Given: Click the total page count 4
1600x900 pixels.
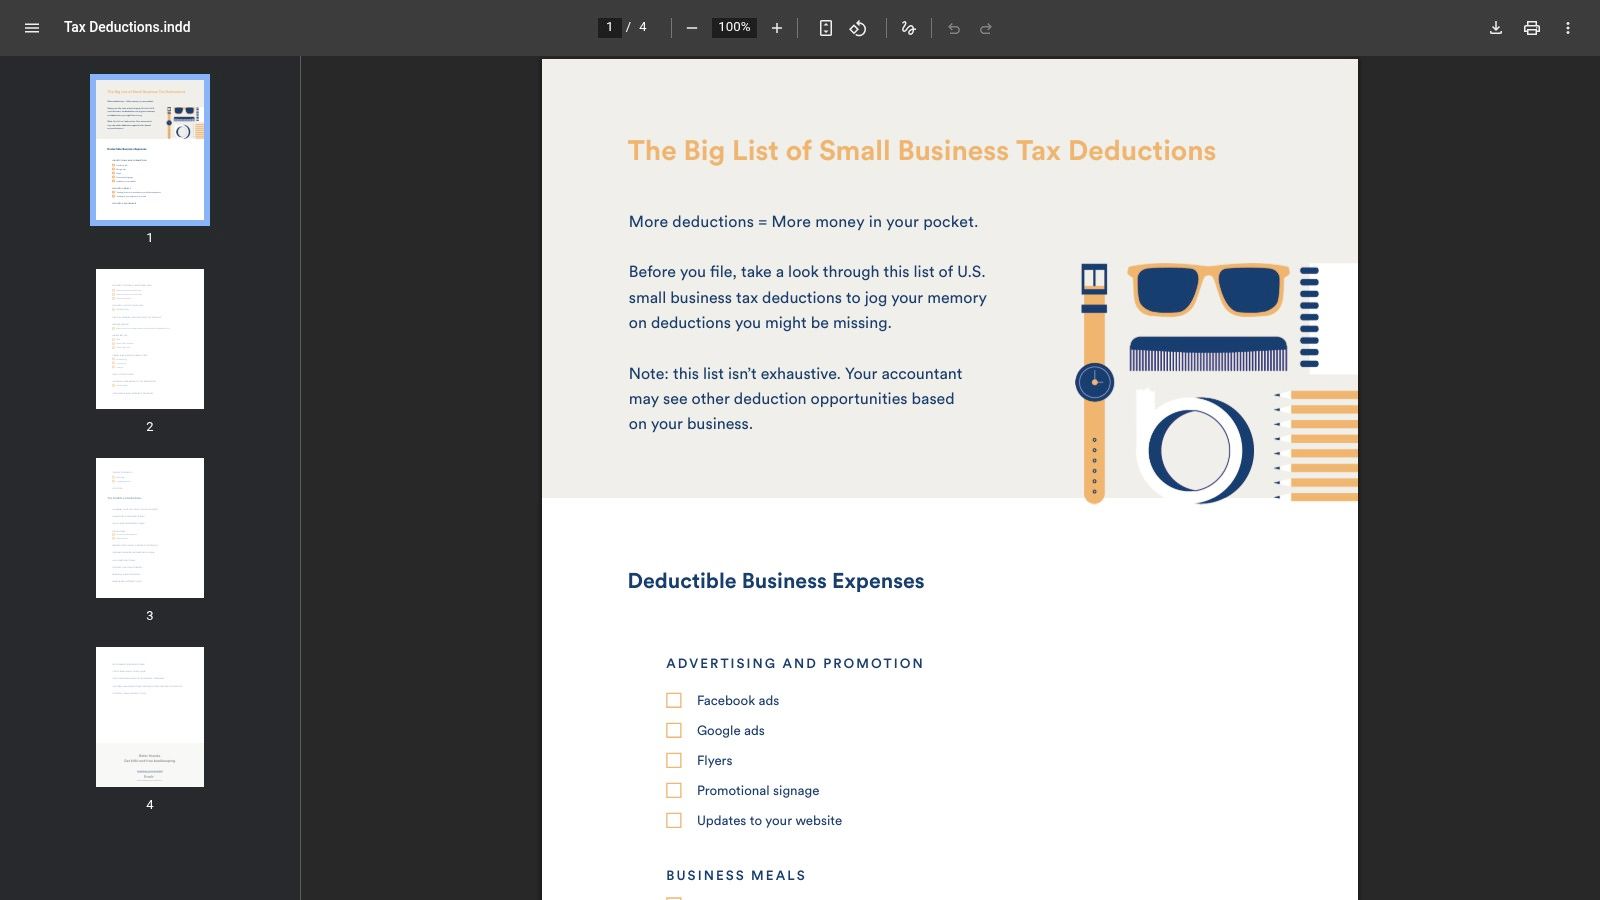Looking at the screenshot, I should [643, 27].
